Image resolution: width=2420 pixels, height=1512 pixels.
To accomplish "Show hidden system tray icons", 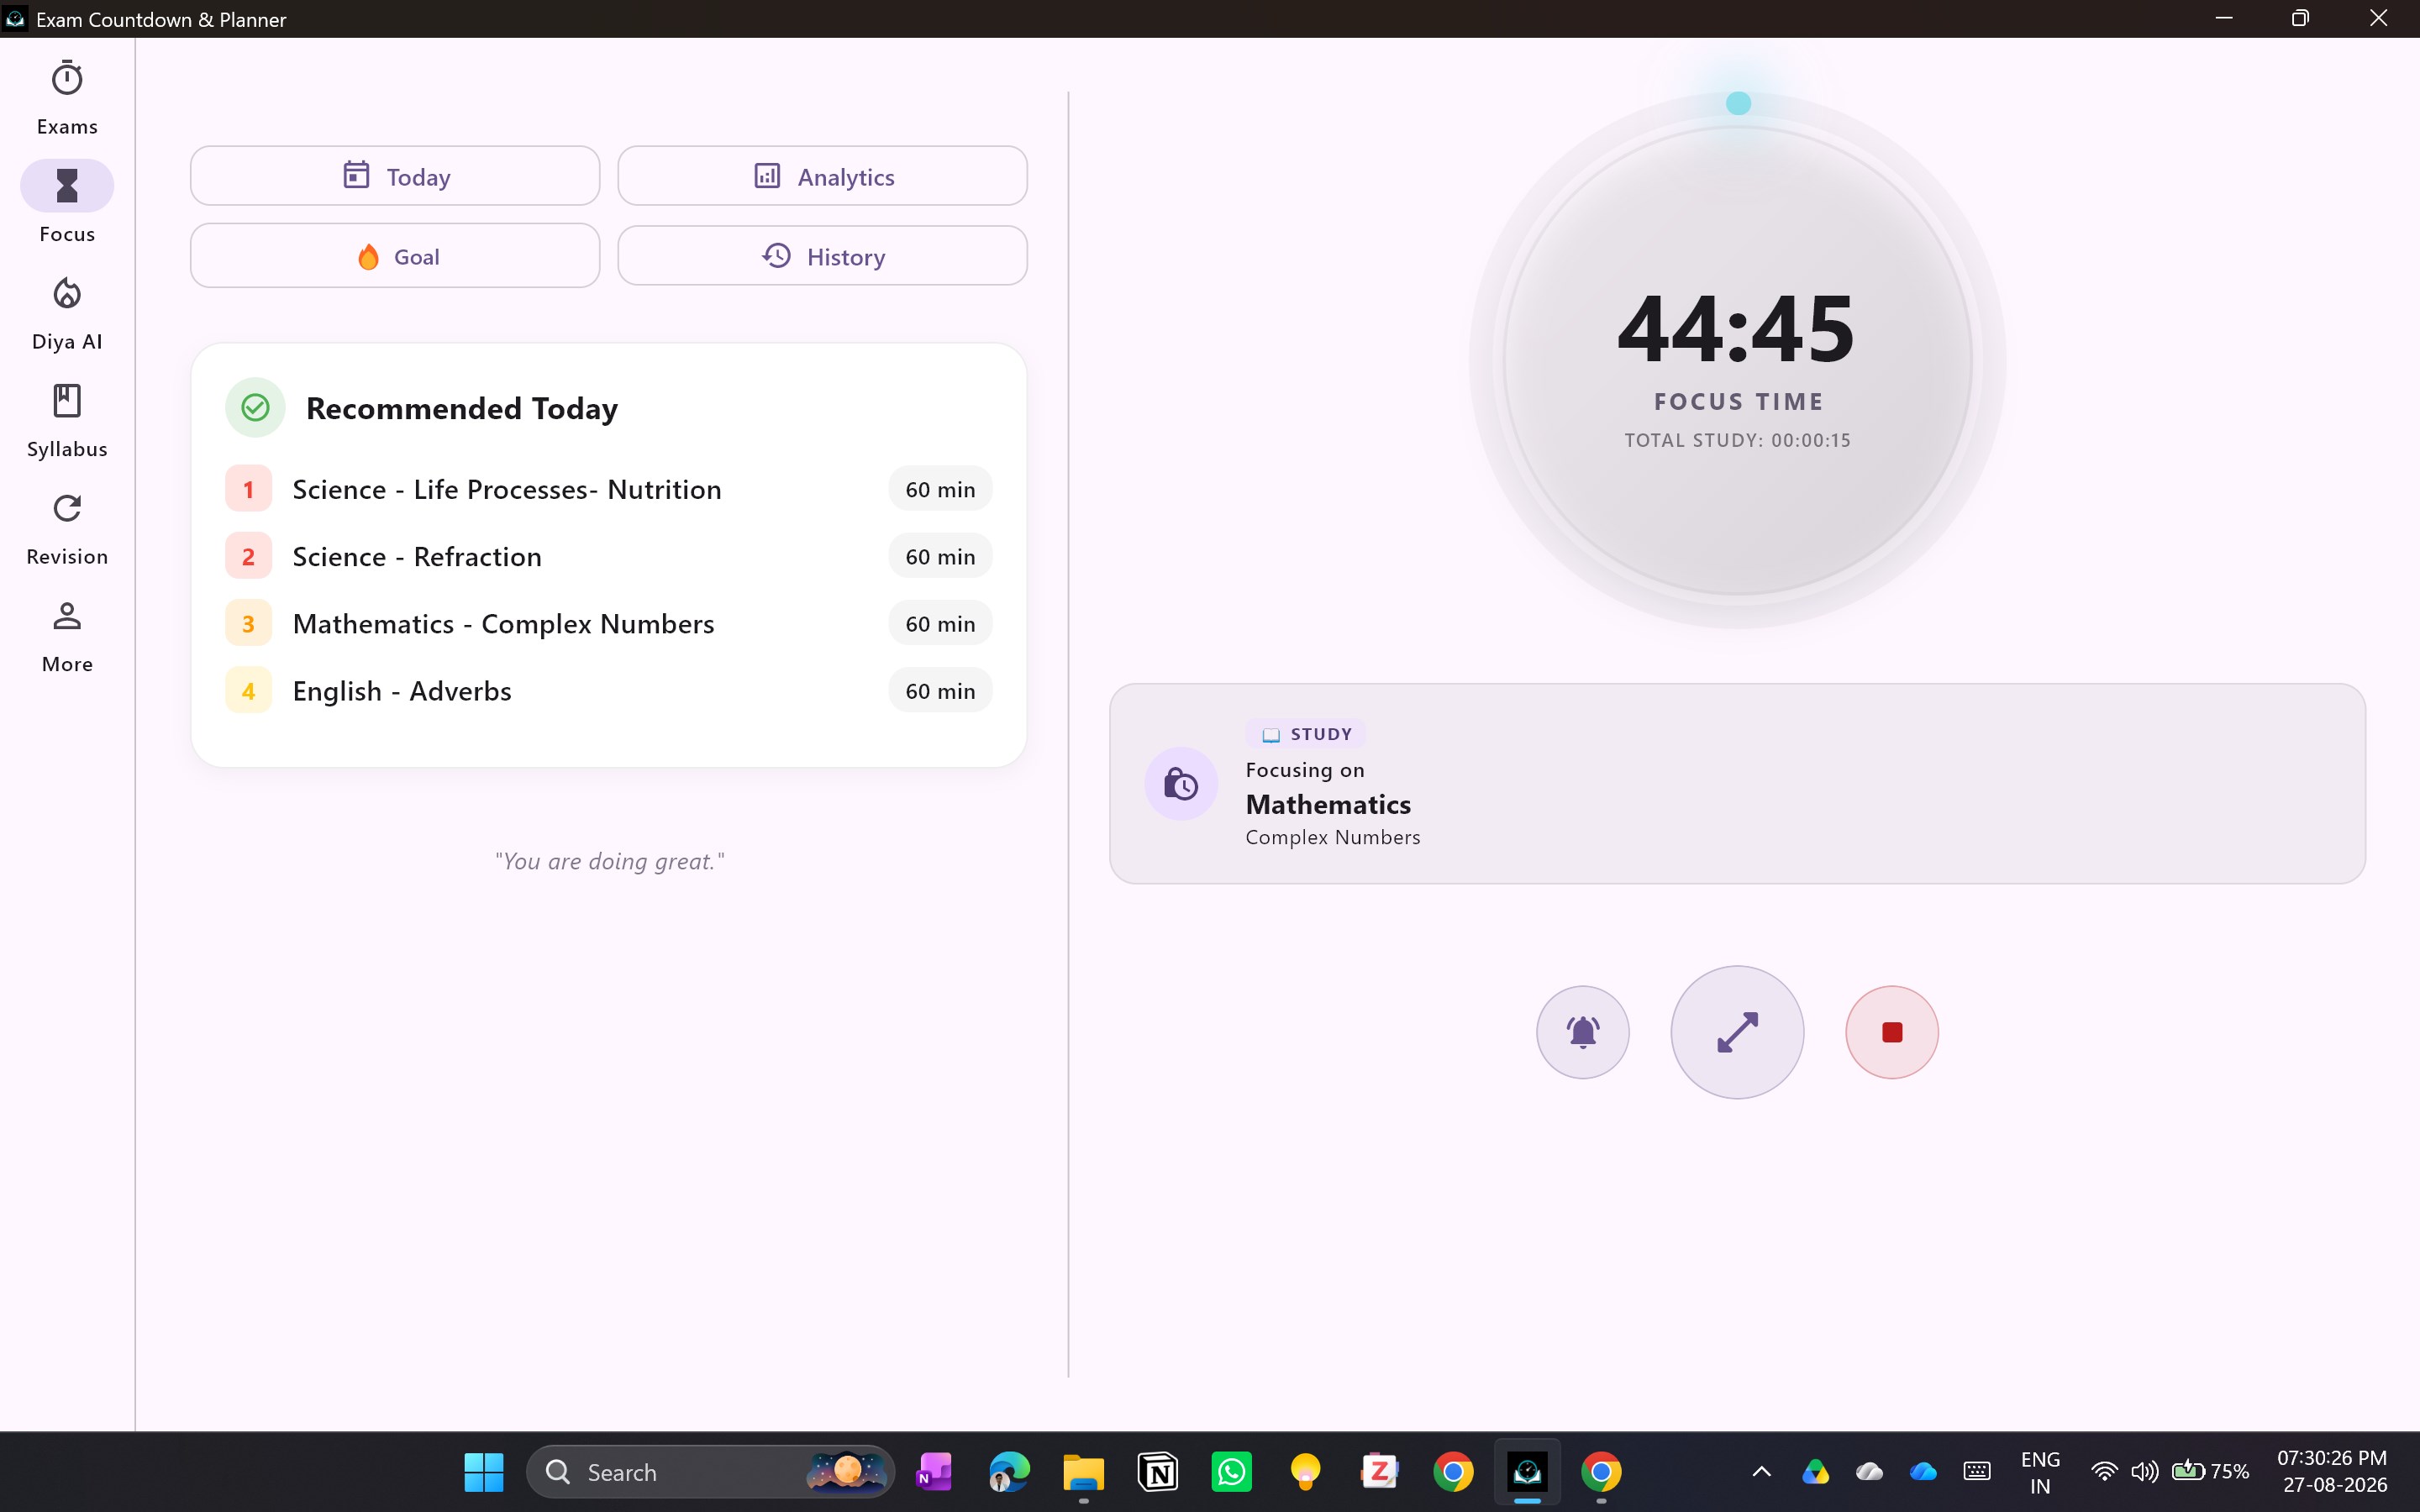I will [1761, 1472].
